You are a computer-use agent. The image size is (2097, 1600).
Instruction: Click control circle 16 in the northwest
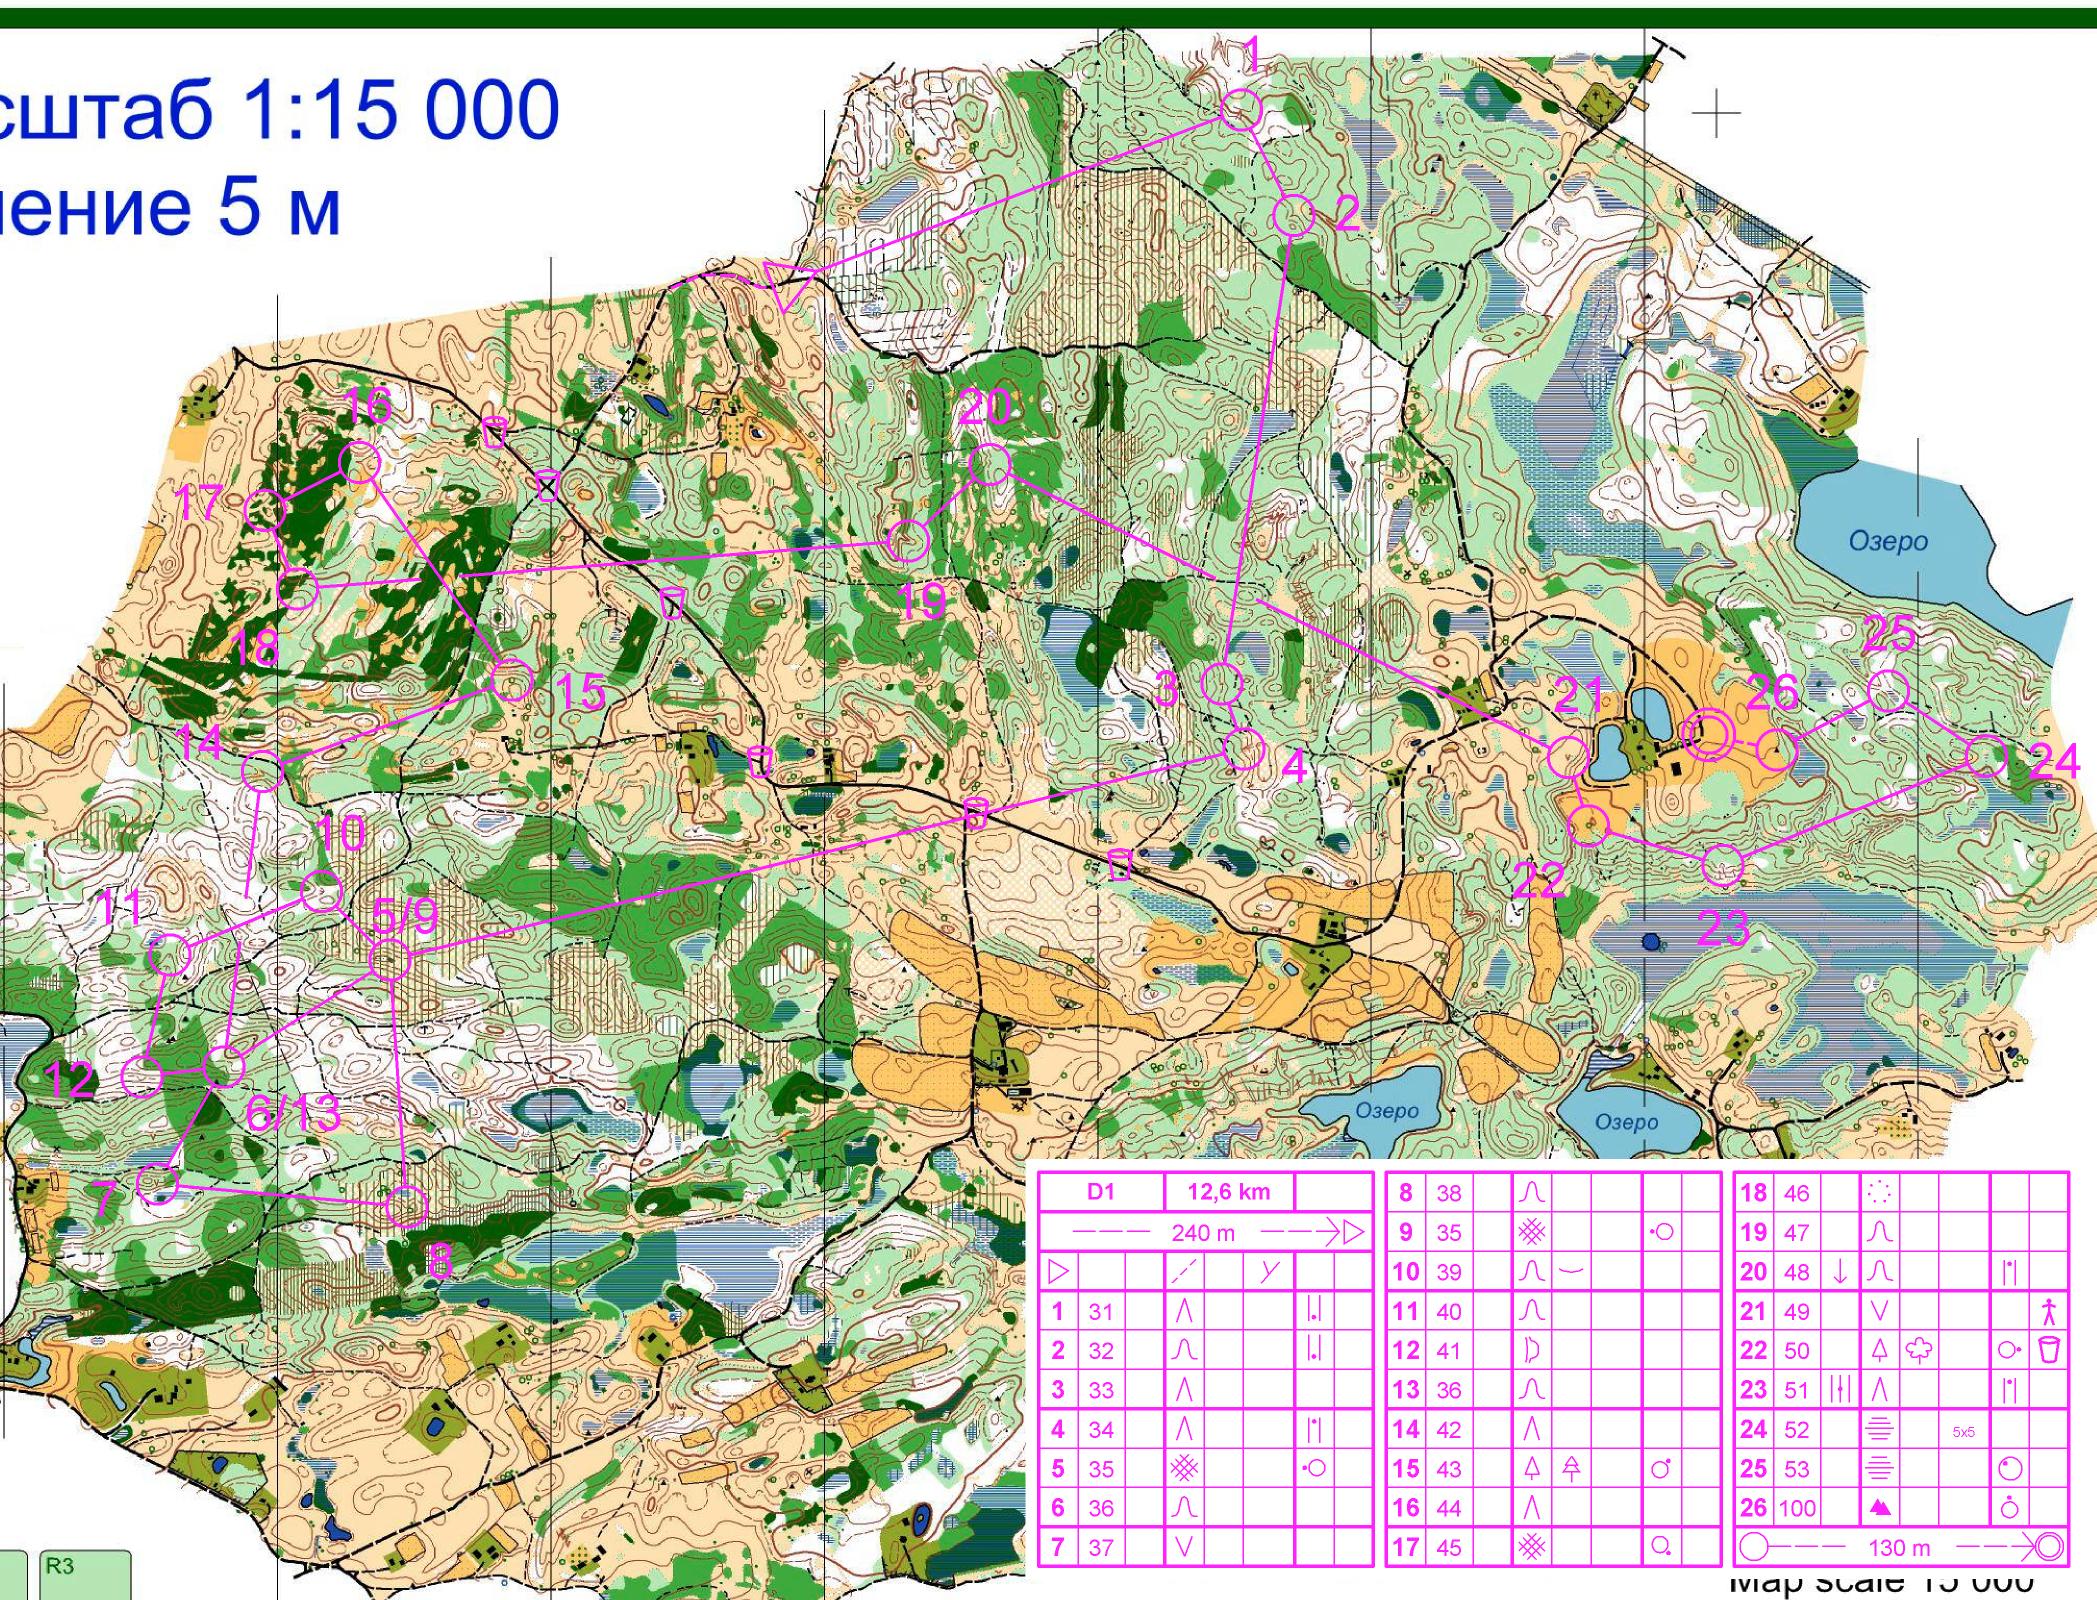pyautogui.click(x=360, y=463)
